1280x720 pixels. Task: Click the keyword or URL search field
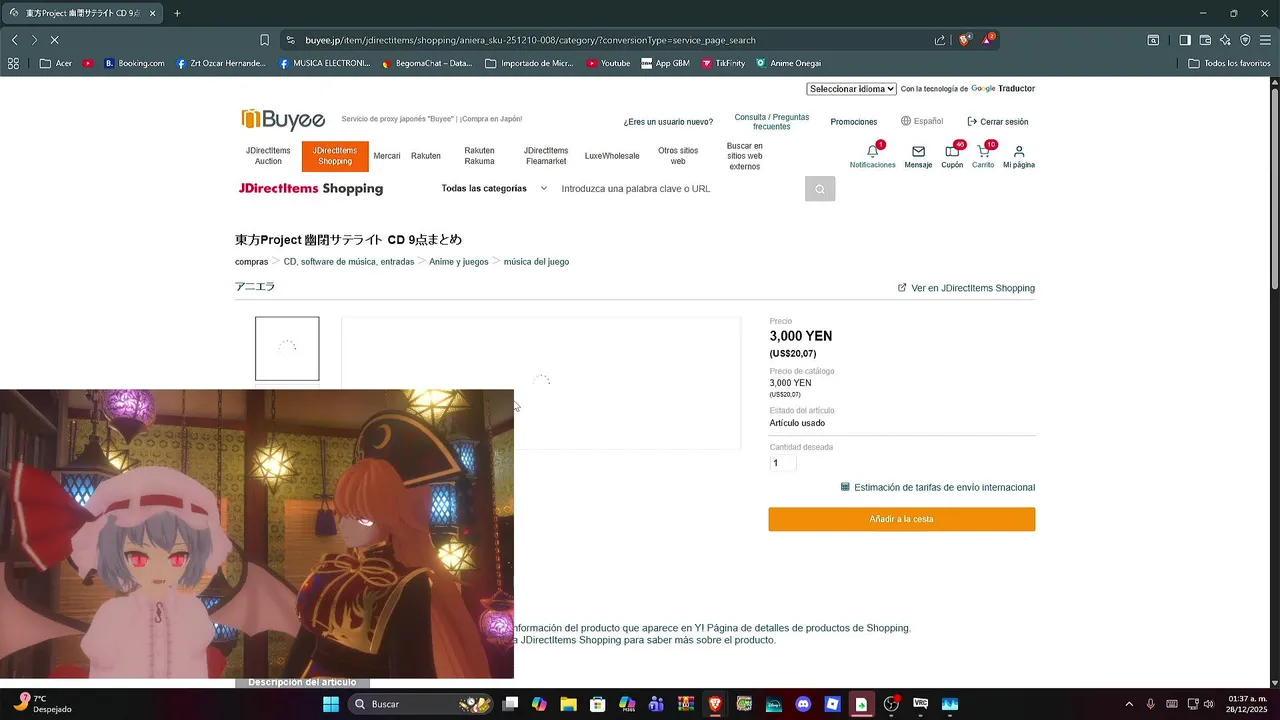680,189
